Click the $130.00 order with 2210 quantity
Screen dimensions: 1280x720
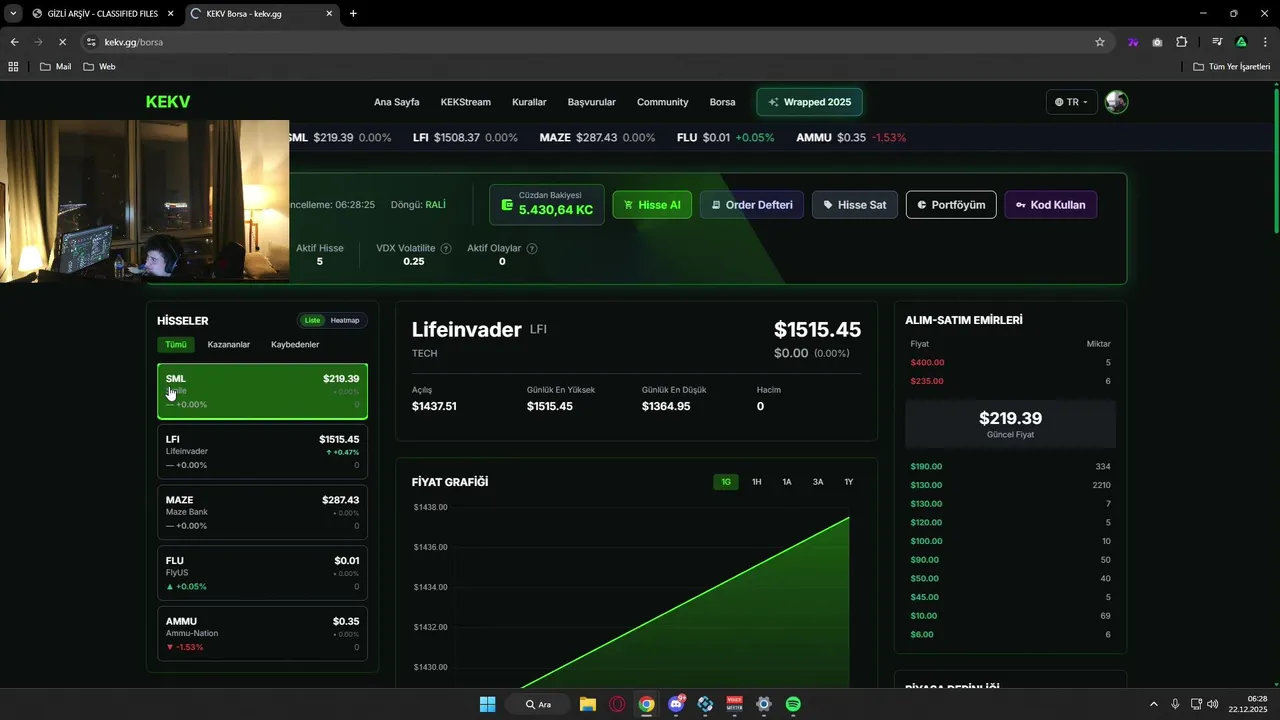pyautogui.click(x=1010, y=485)
